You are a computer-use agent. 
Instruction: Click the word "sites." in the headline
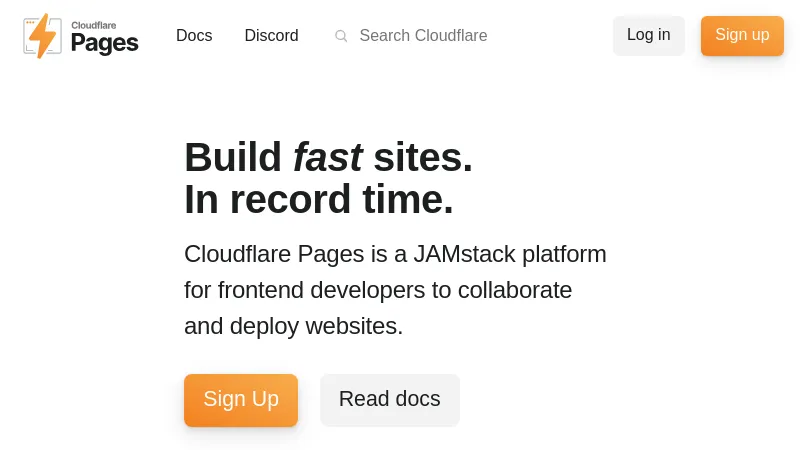[x=422, y=157]
